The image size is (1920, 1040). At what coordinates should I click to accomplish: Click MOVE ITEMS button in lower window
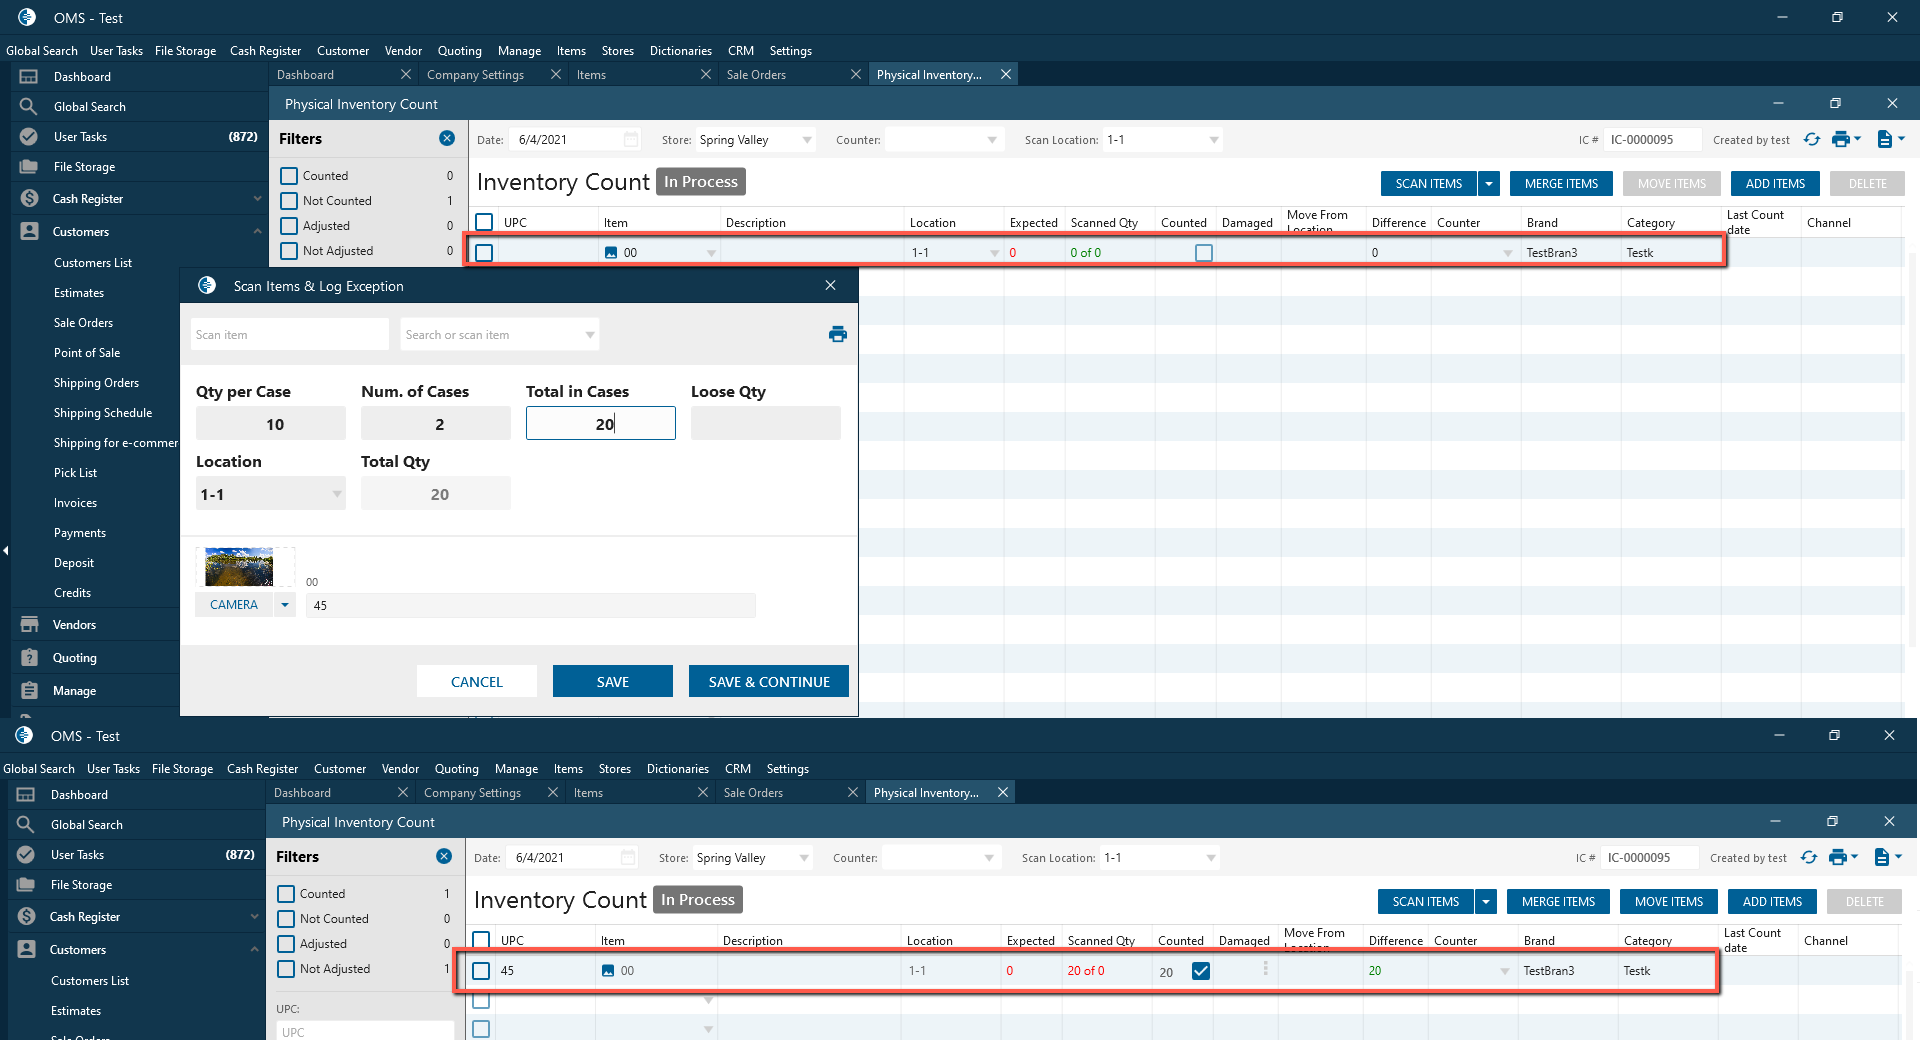point(1669,902)
